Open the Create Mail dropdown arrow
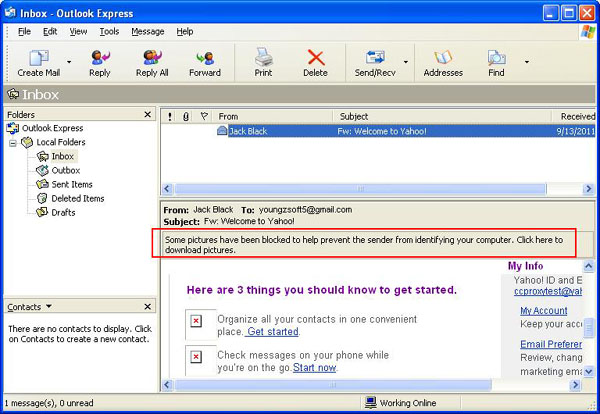The width and height of the screenshot is (600, 414). pyautogui.click(x=69, y=62)
